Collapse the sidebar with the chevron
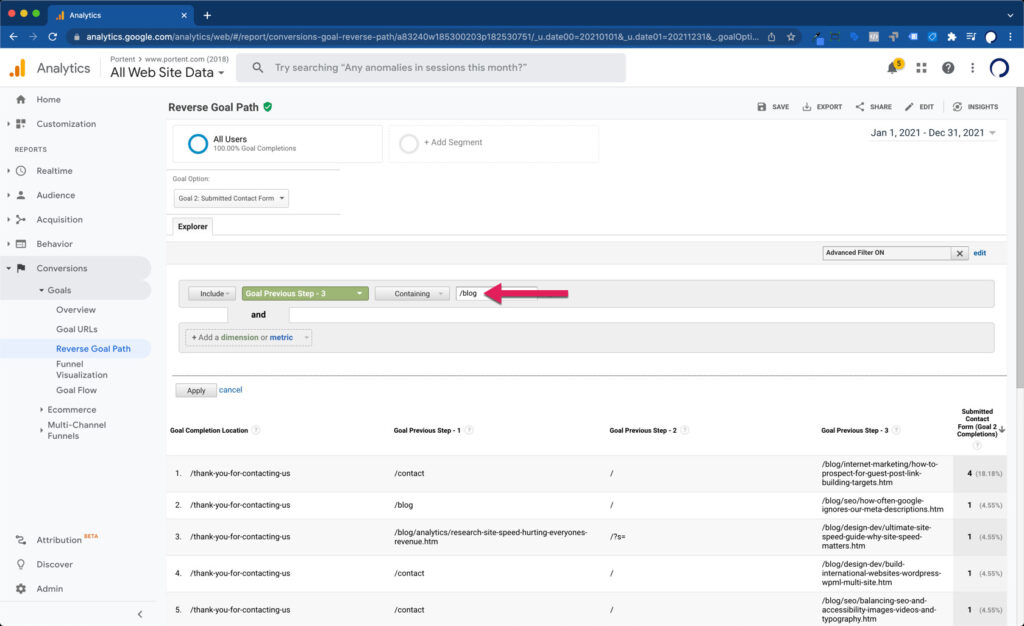 click(x=140, y=614)
